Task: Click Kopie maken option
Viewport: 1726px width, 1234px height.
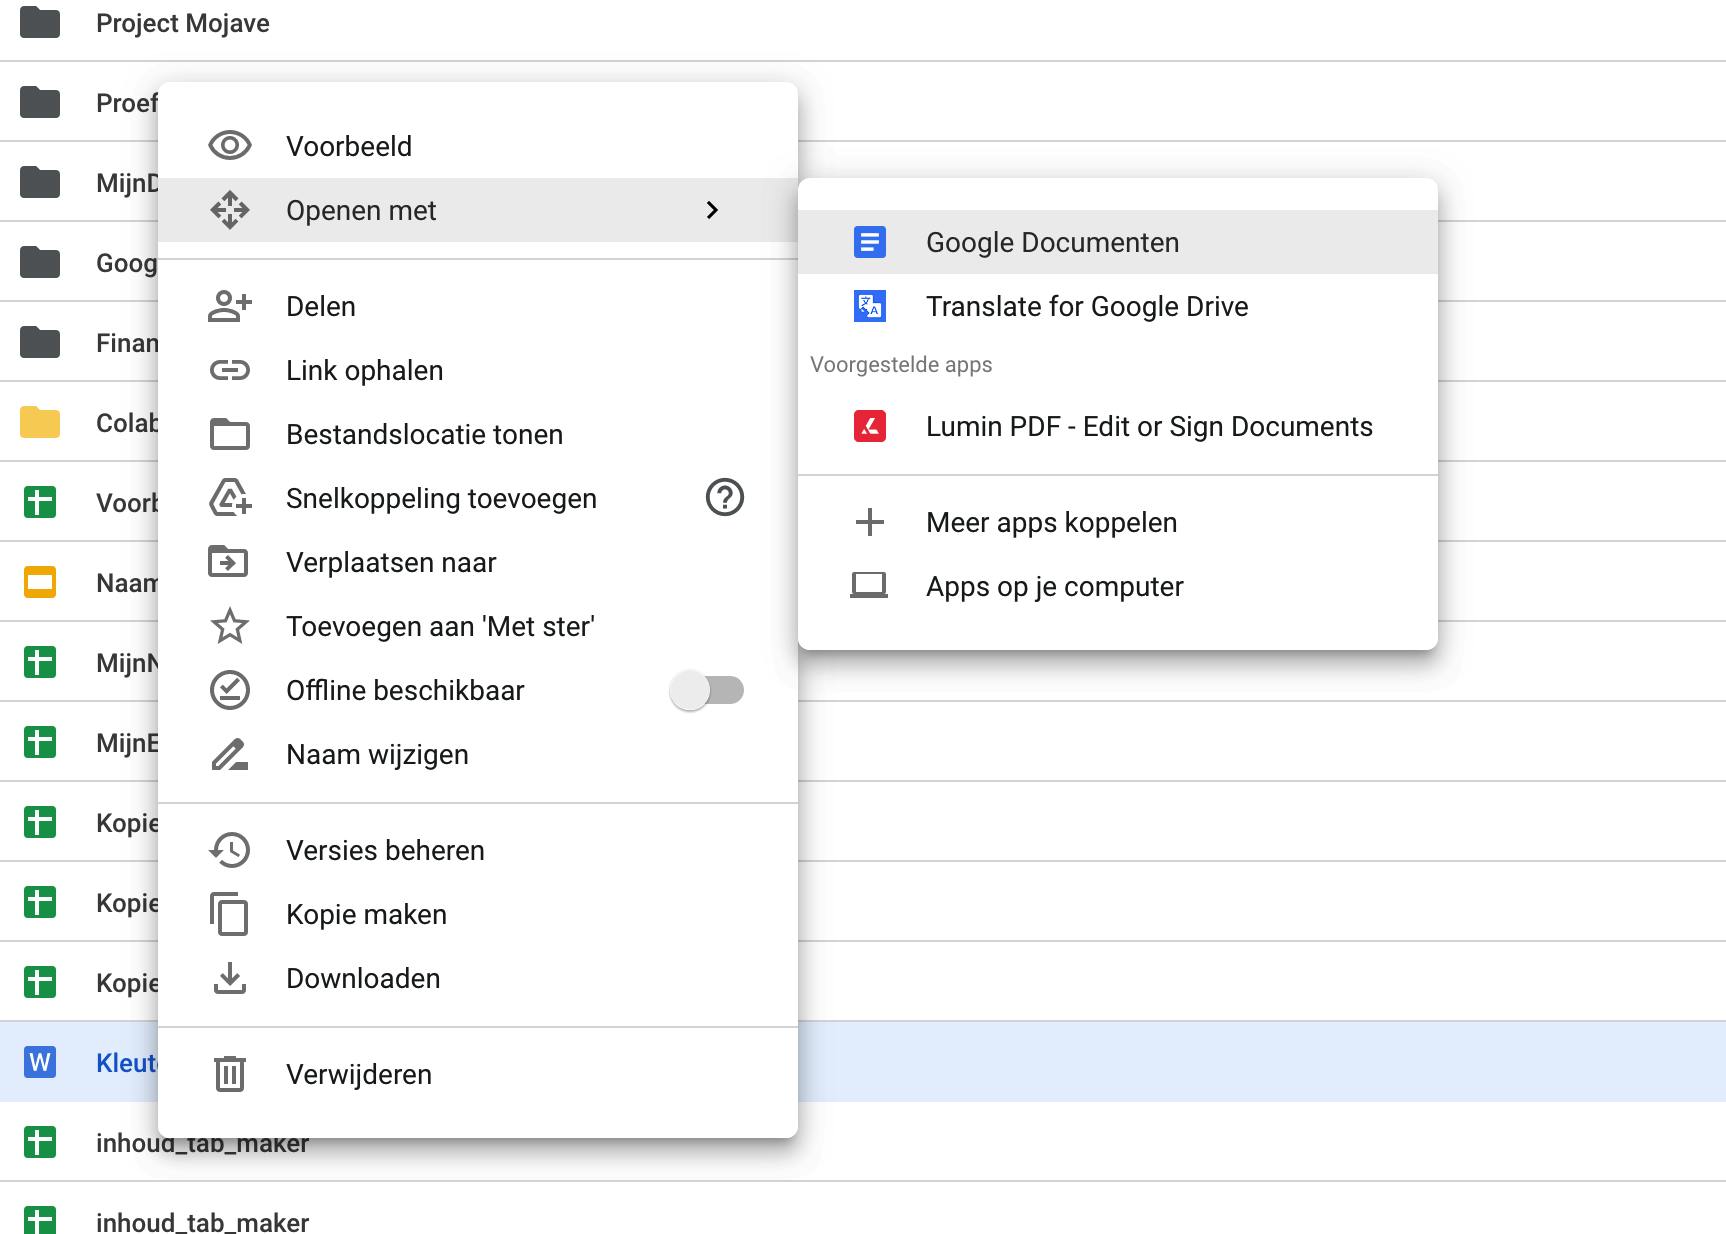Action: 366,914
